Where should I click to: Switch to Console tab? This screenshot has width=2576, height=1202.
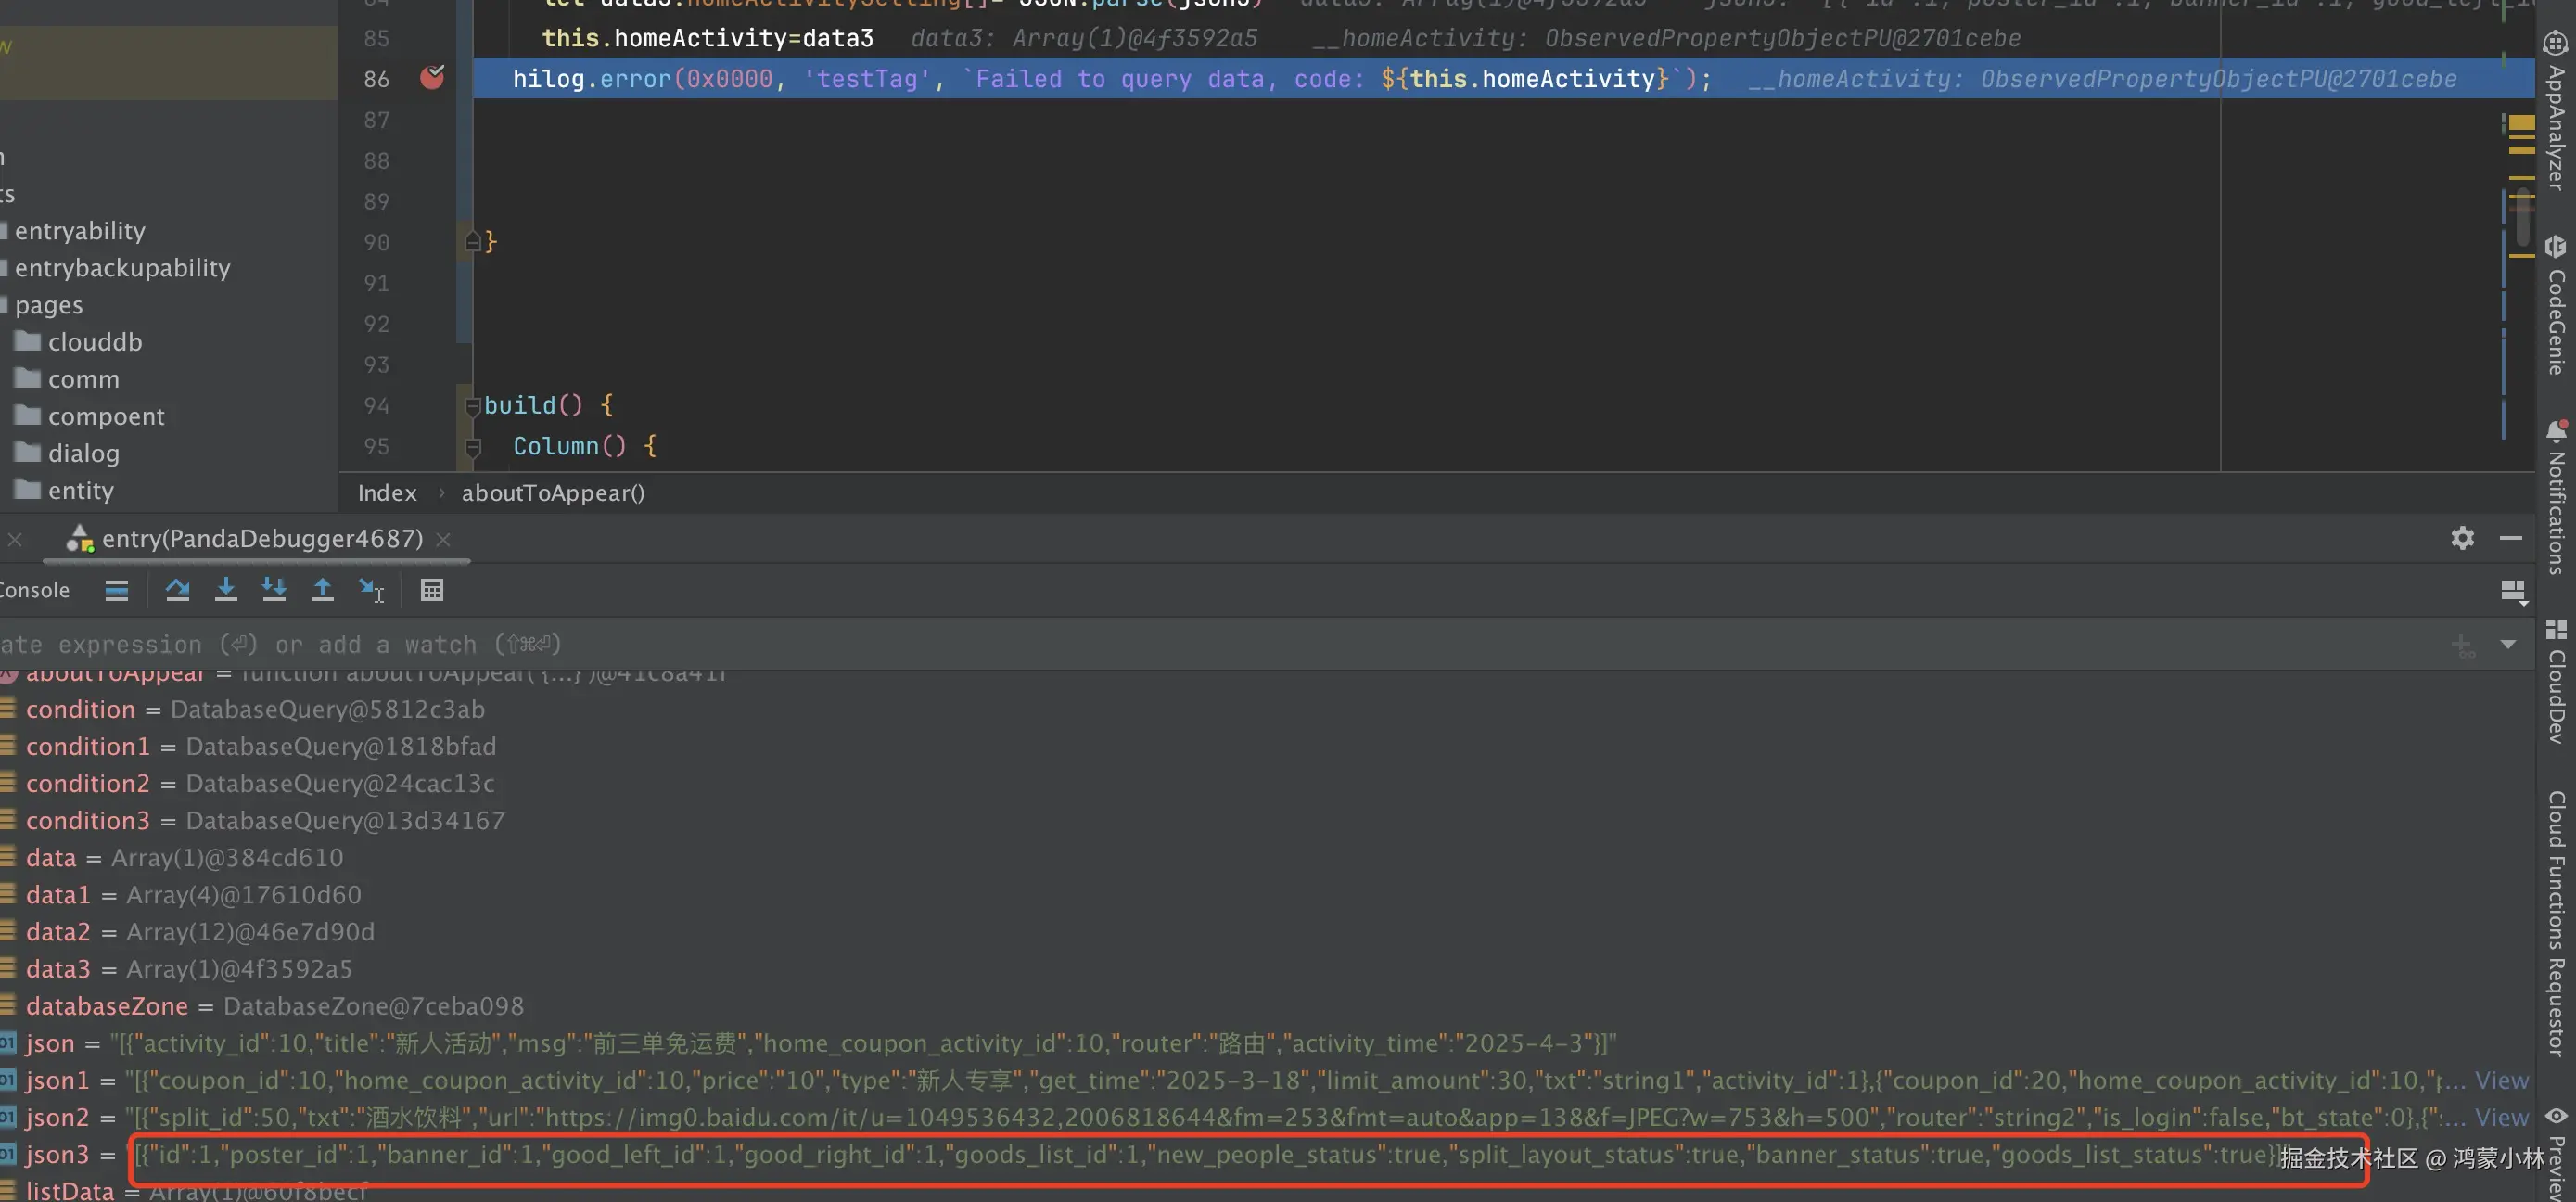[x=36, y=590]
